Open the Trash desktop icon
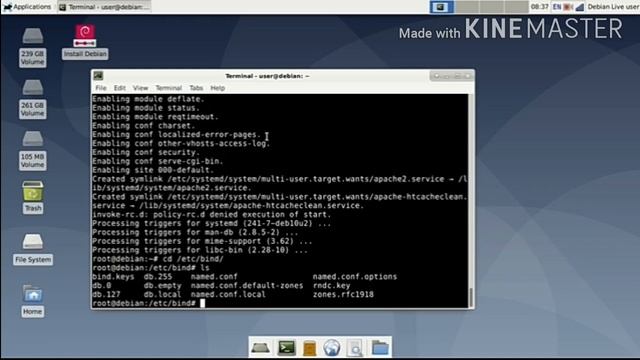The width and height of the screenshot is (640, 360). [x=33, y=197]
